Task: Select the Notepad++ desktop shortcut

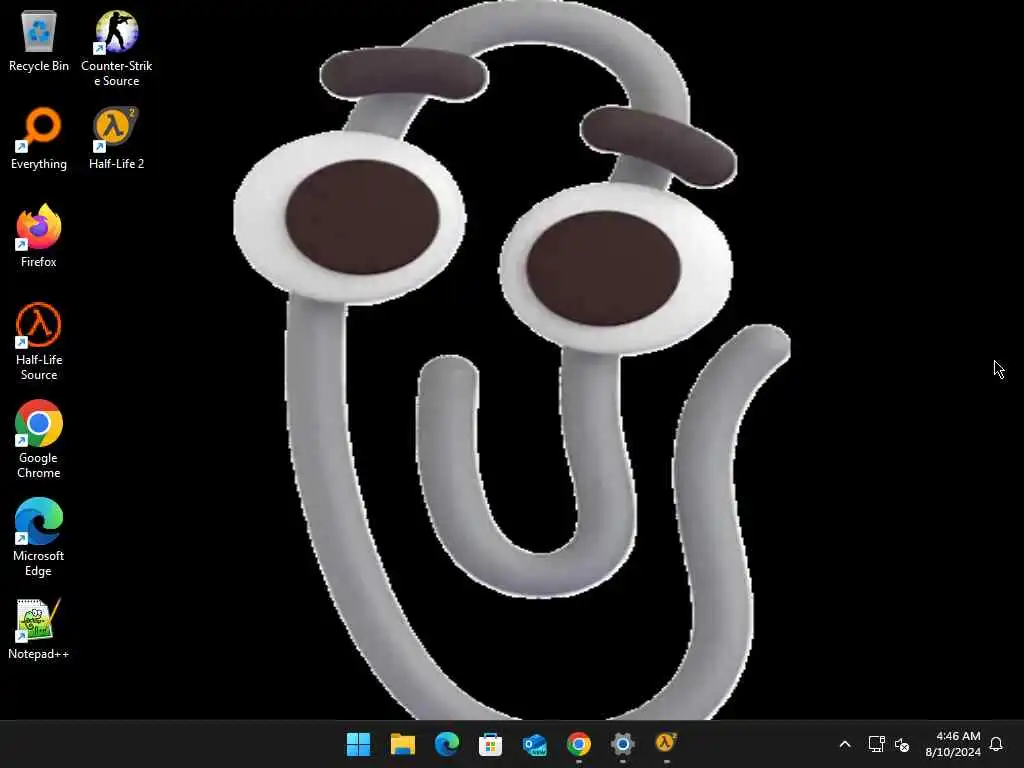Action: pos(39,628)
